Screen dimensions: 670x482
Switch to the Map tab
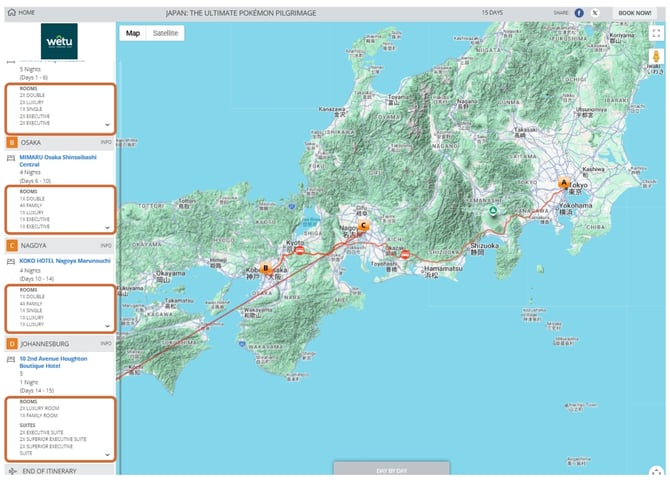pyautogui.click(x=133, y=33)
